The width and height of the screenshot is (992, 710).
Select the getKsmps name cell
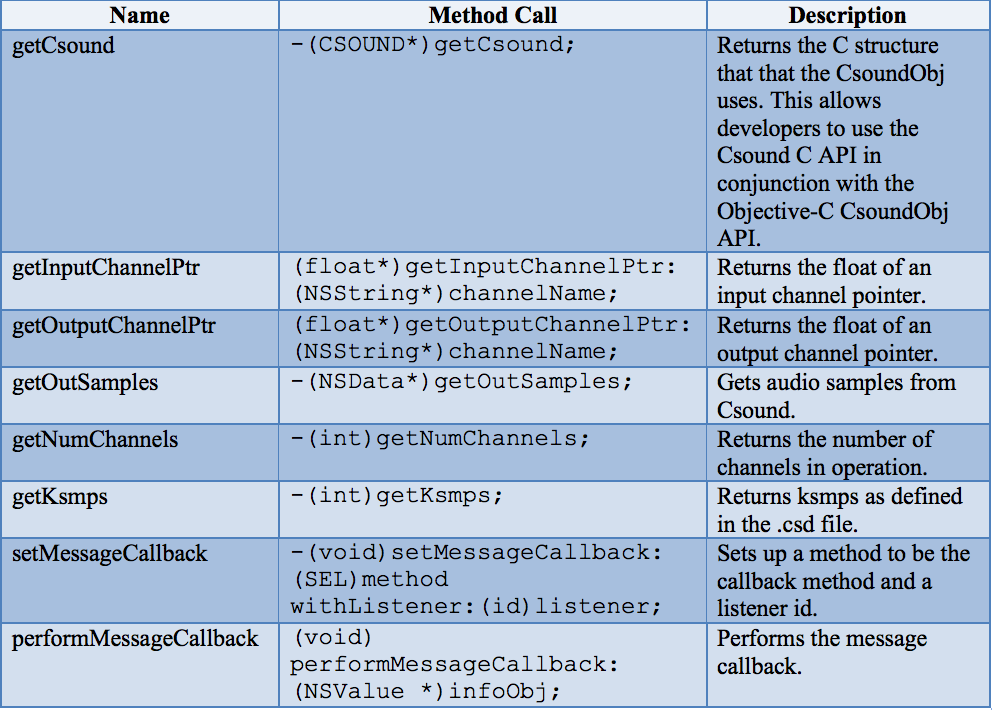click(x=140, y=509)
